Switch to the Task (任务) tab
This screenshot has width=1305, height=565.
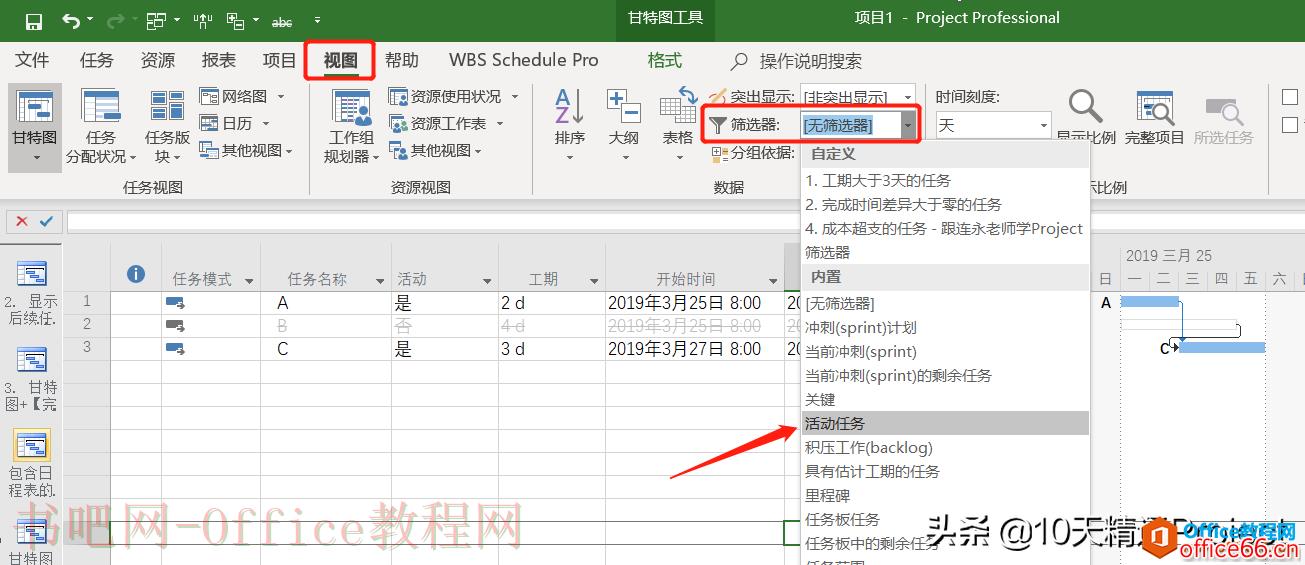click(x=97, y=61)
